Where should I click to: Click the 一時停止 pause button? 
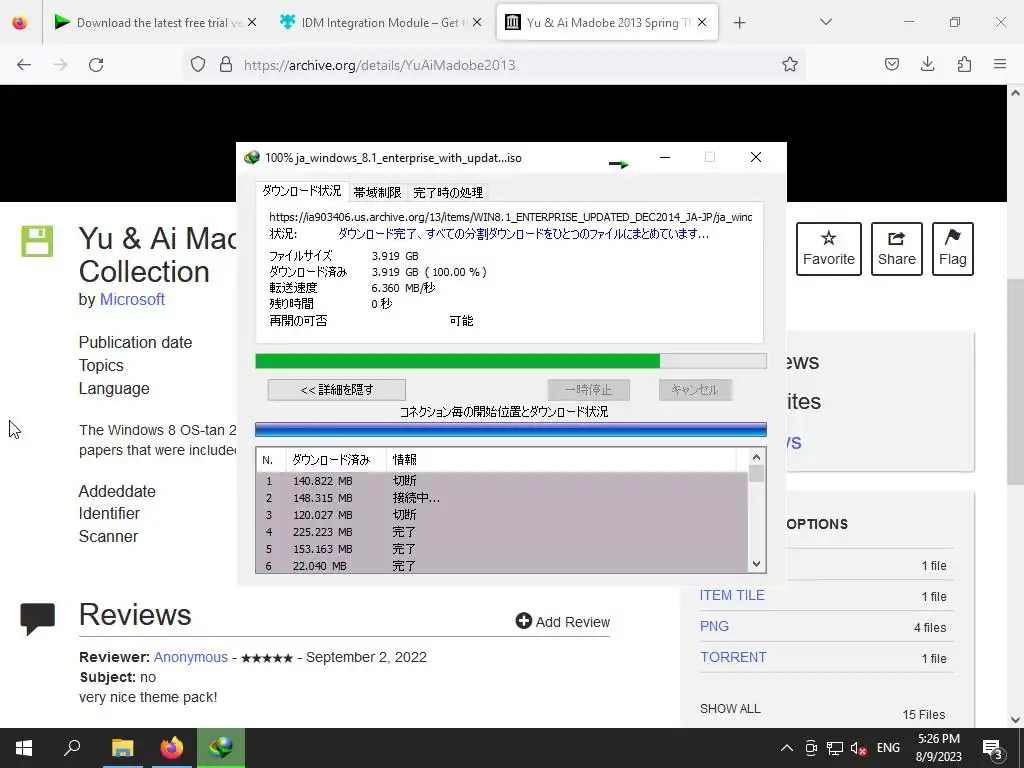pyautogui.click(x=588, y=390)
